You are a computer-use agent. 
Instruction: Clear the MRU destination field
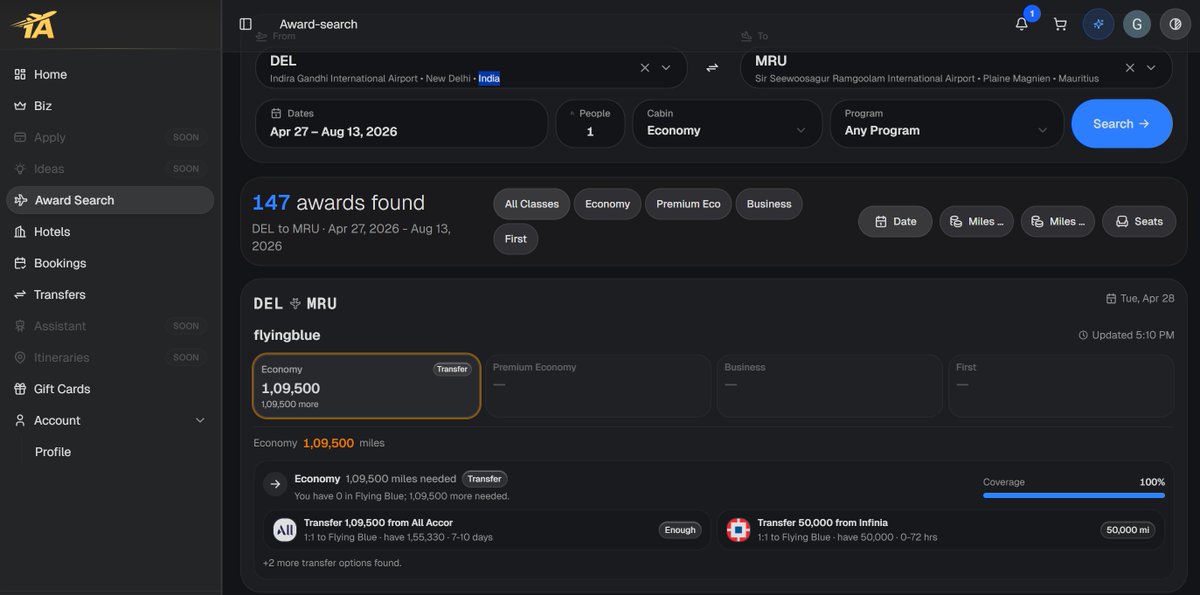pos(1130,68)
